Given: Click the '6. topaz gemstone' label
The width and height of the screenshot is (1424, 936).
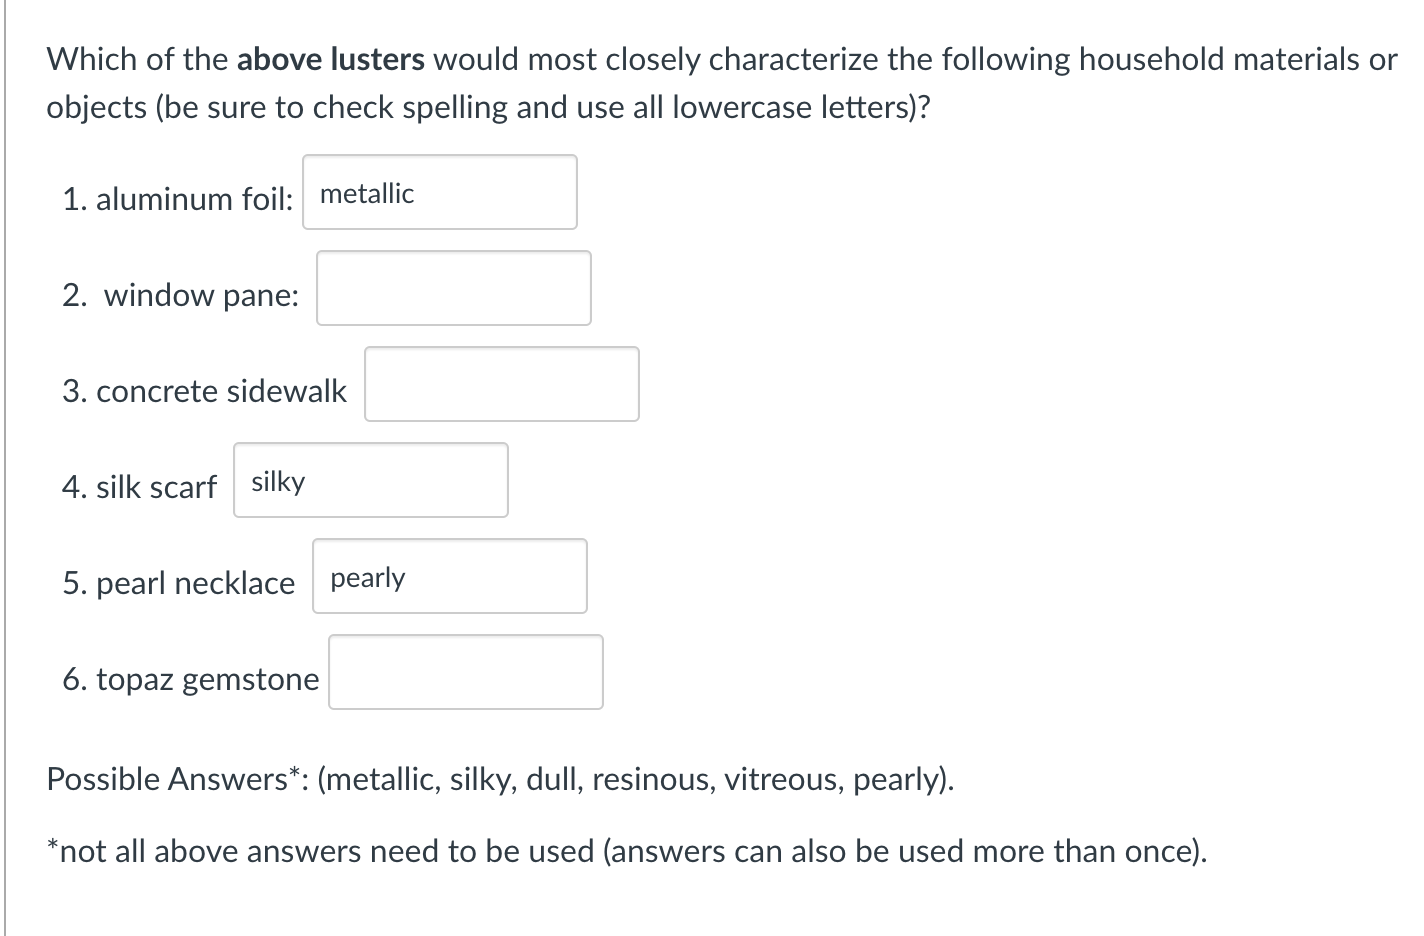Looking at the screenshot, I should coord(191,679).
